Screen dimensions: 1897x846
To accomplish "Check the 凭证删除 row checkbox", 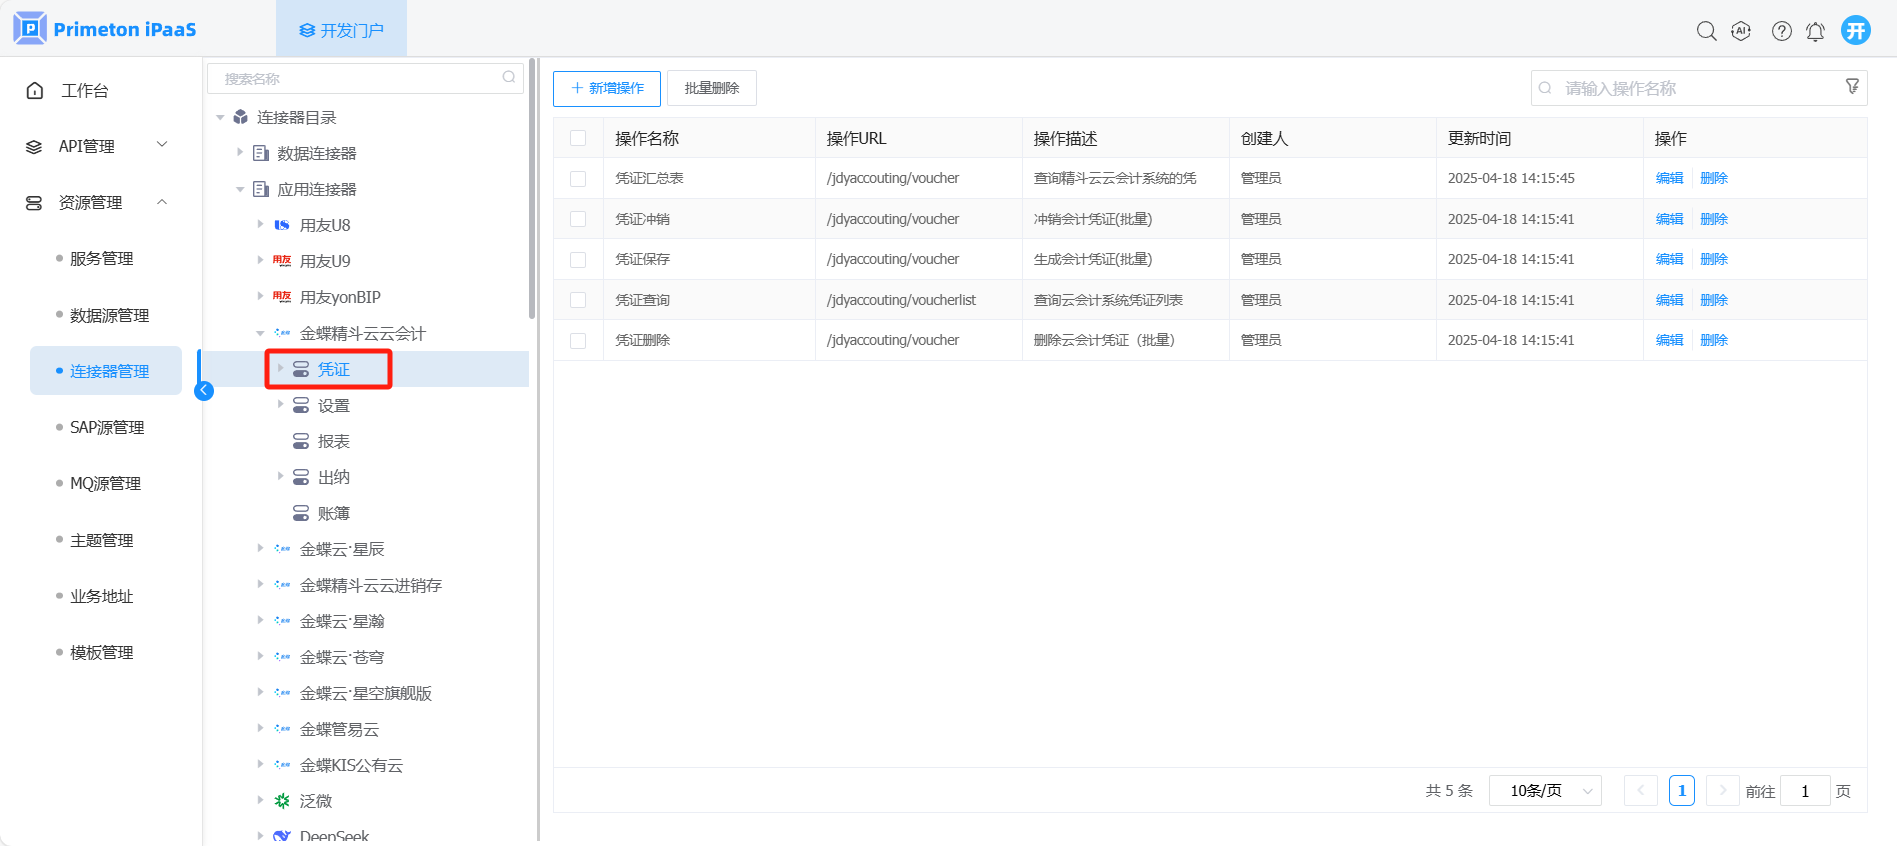I will [x=578, y=340].
